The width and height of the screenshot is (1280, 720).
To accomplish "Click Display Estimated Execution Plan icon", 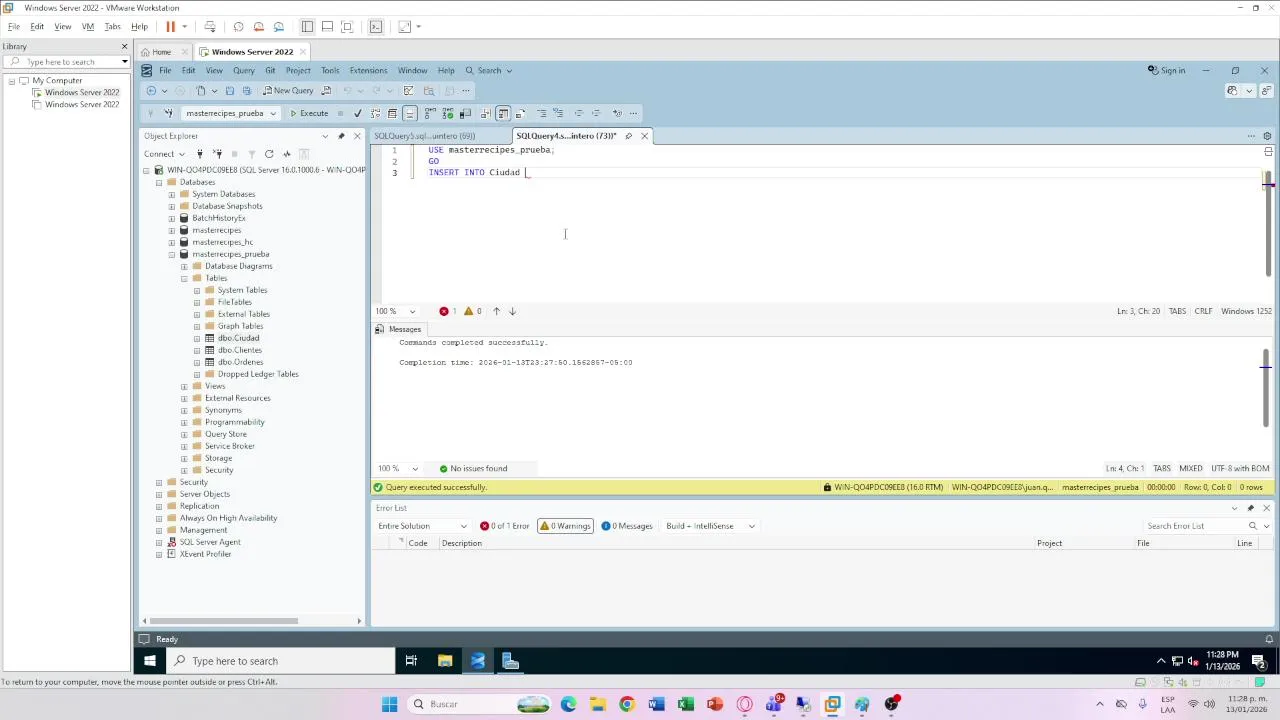I will point(375,113).
